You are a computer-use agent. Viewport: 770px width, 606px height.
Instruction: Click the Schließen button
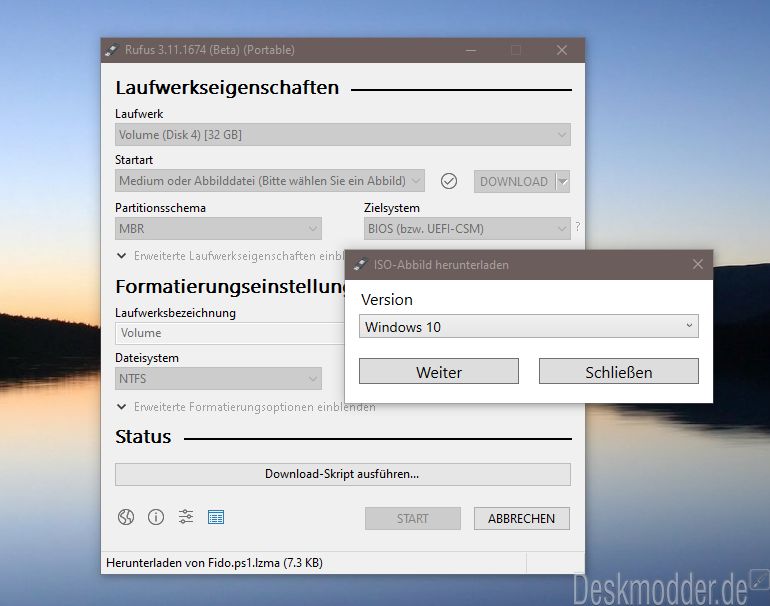(619, 371)
